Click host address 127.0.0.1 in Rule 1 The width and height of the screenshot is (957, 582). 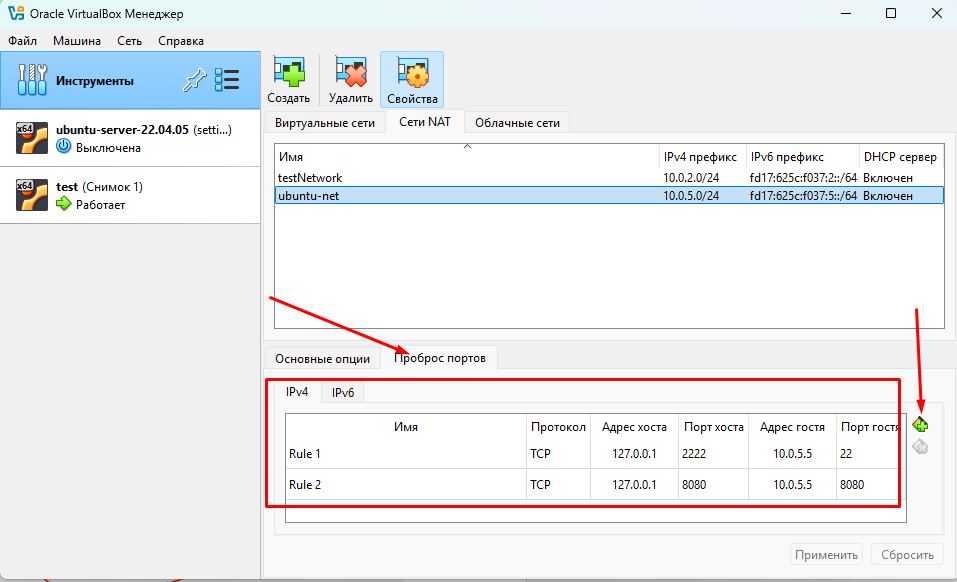point(634,454)
